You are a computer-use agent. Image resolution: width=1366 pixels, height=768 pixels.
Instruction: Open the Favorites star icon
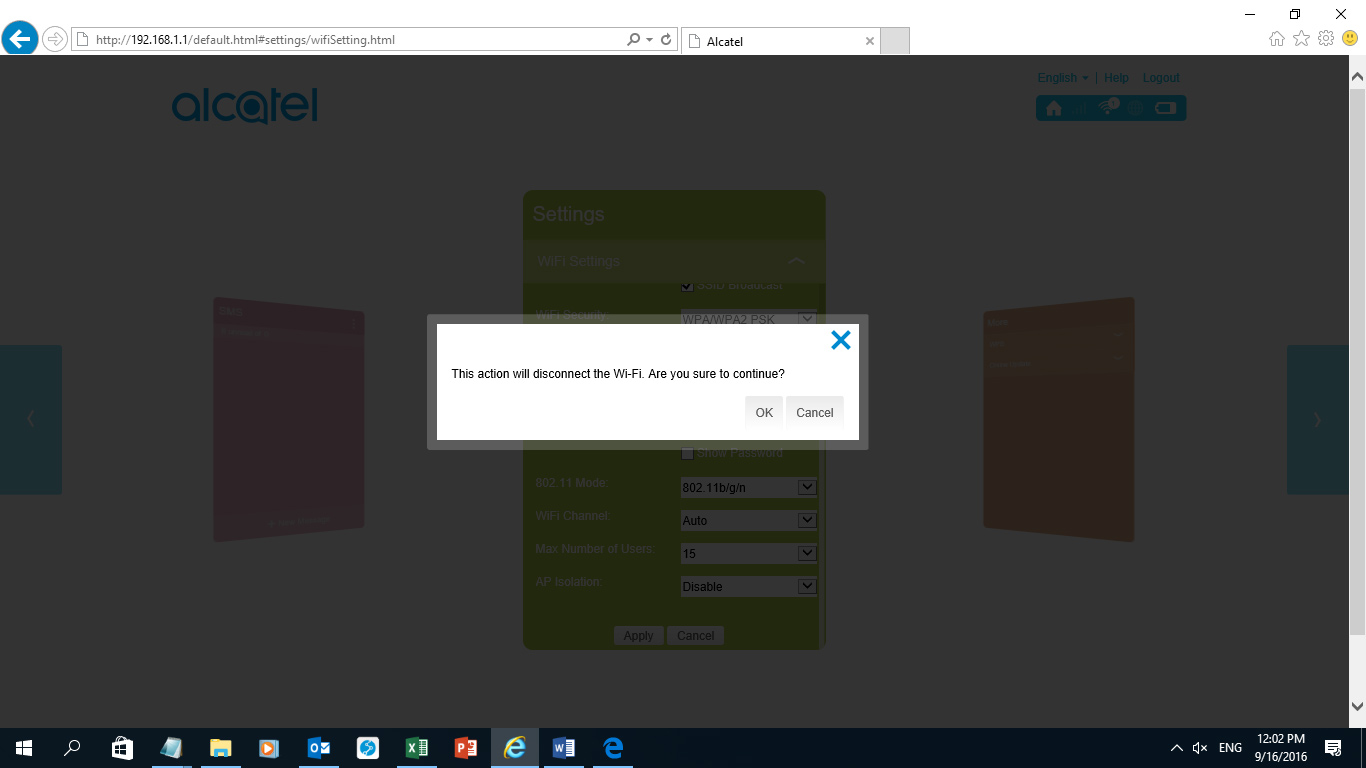coord(1301,39)
